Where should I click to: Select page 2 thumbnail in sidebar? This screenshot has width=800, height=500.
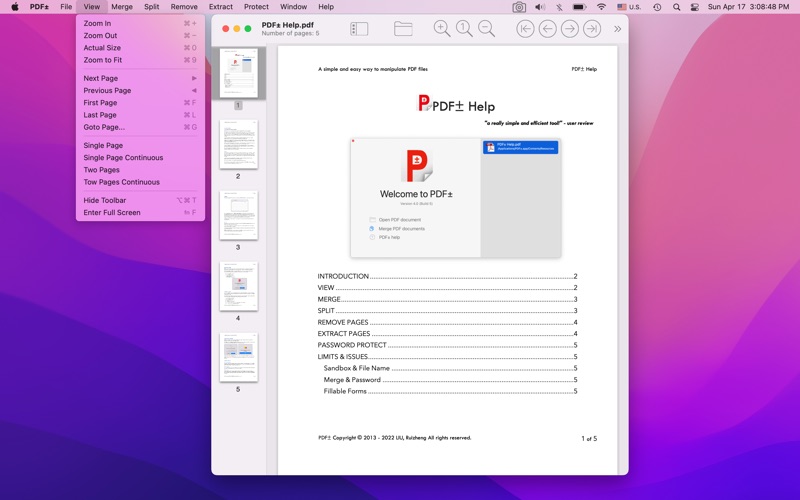coord(239,144)
